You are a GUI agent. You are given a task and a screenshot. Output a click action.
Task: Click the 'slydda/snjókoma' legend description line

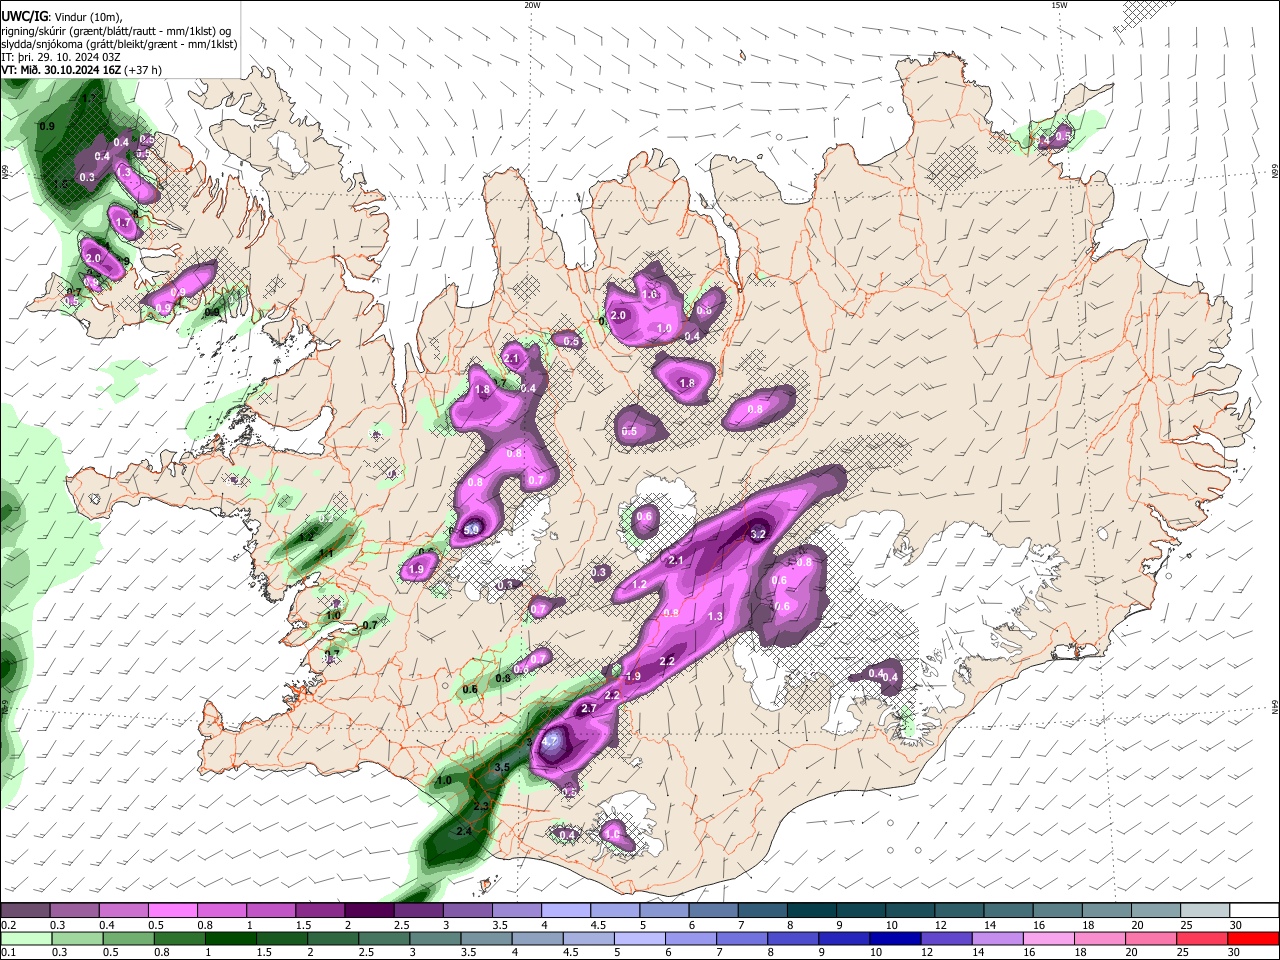(119, 44)
